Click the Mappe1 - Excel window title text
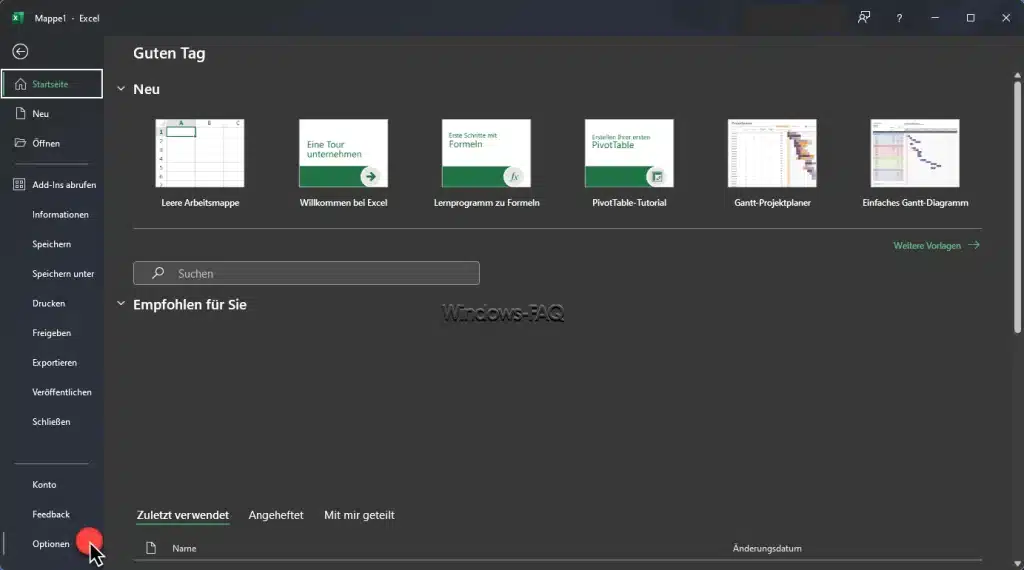 point(67,18)
